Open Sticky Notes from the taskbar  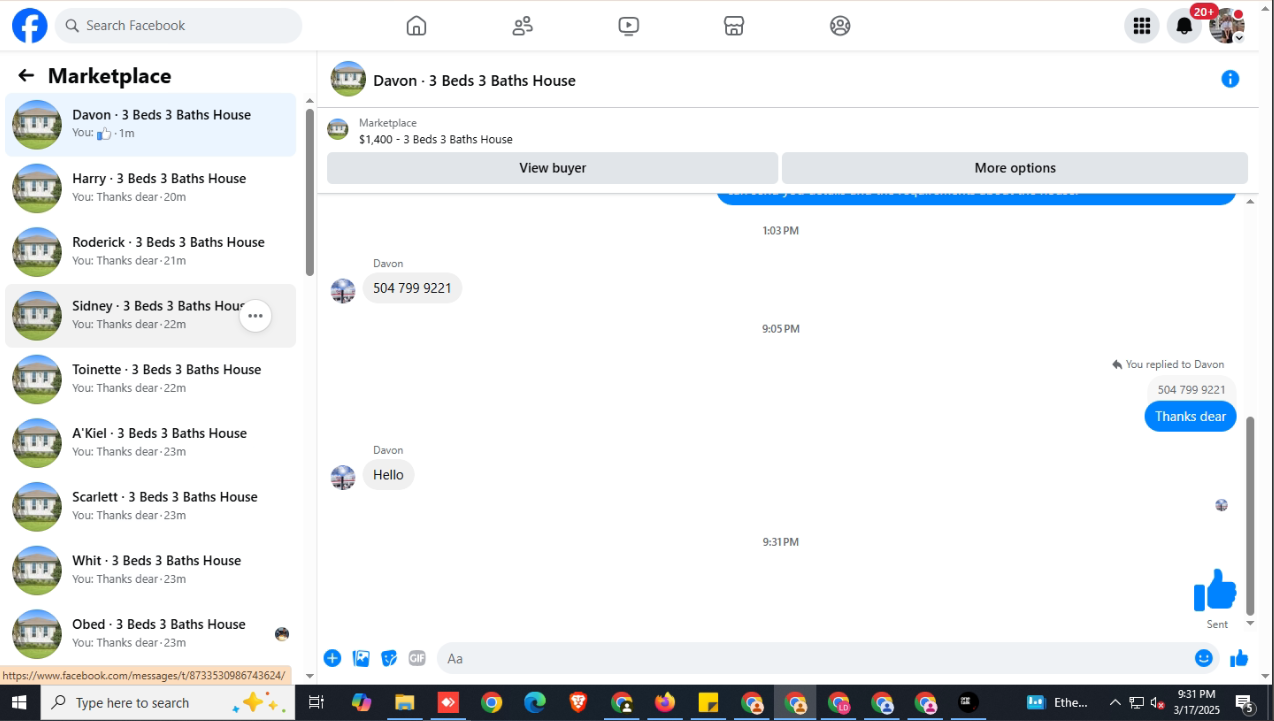pyautogui.click(x=708, y=702)
